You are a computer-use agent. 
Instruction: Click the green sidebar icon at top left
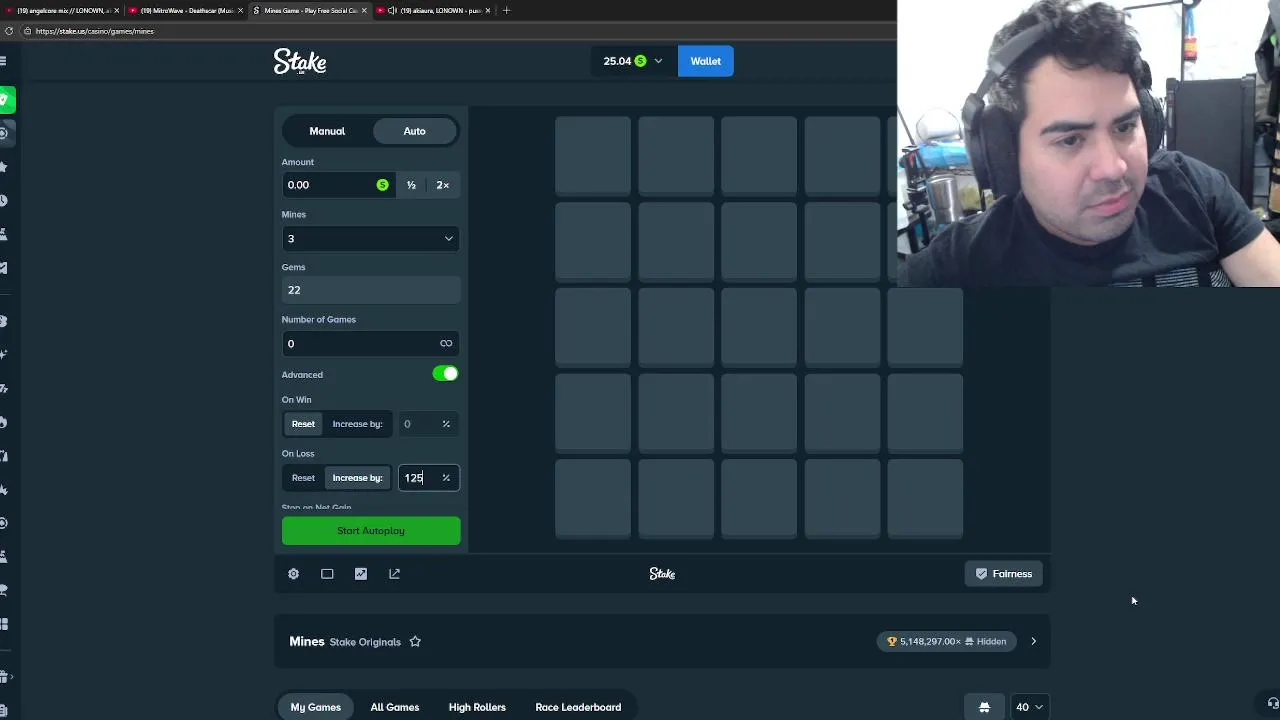click(x=5, y=99)
